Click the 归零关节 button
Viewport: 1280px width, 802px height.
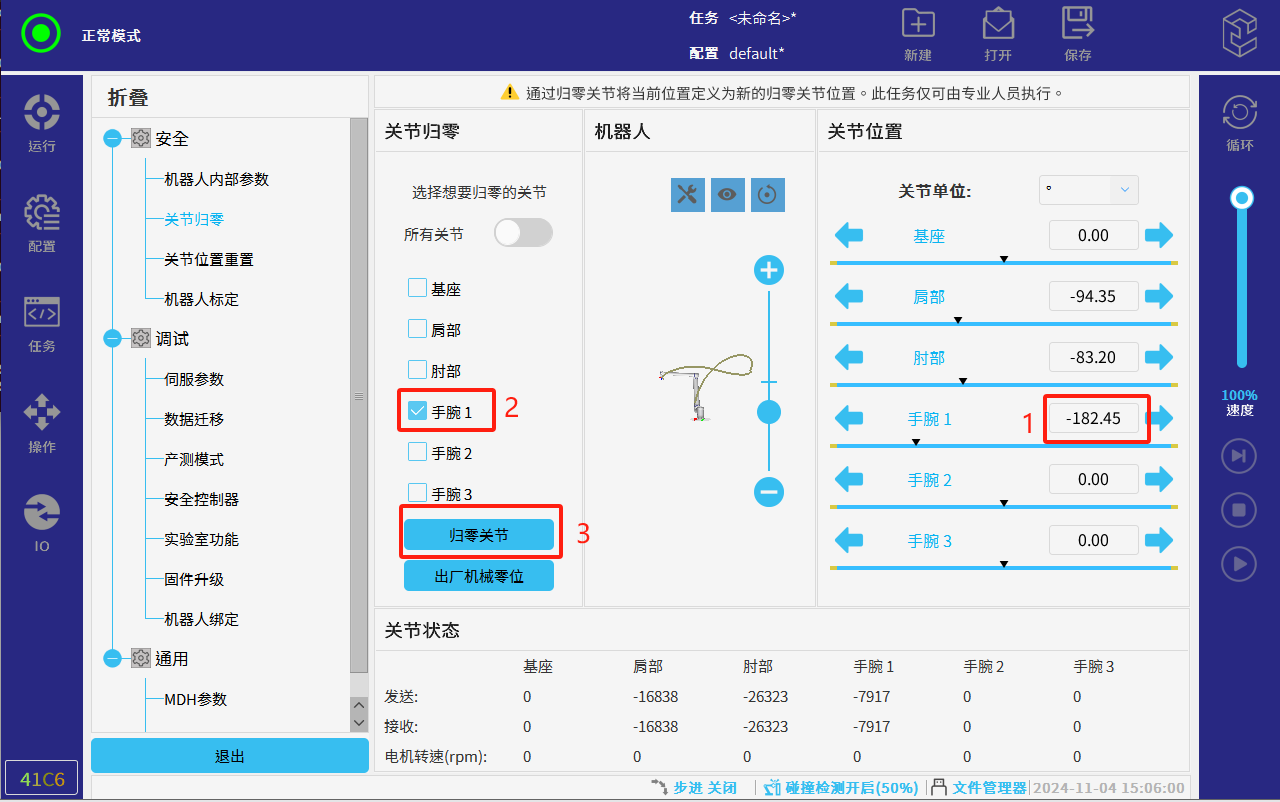478,535
